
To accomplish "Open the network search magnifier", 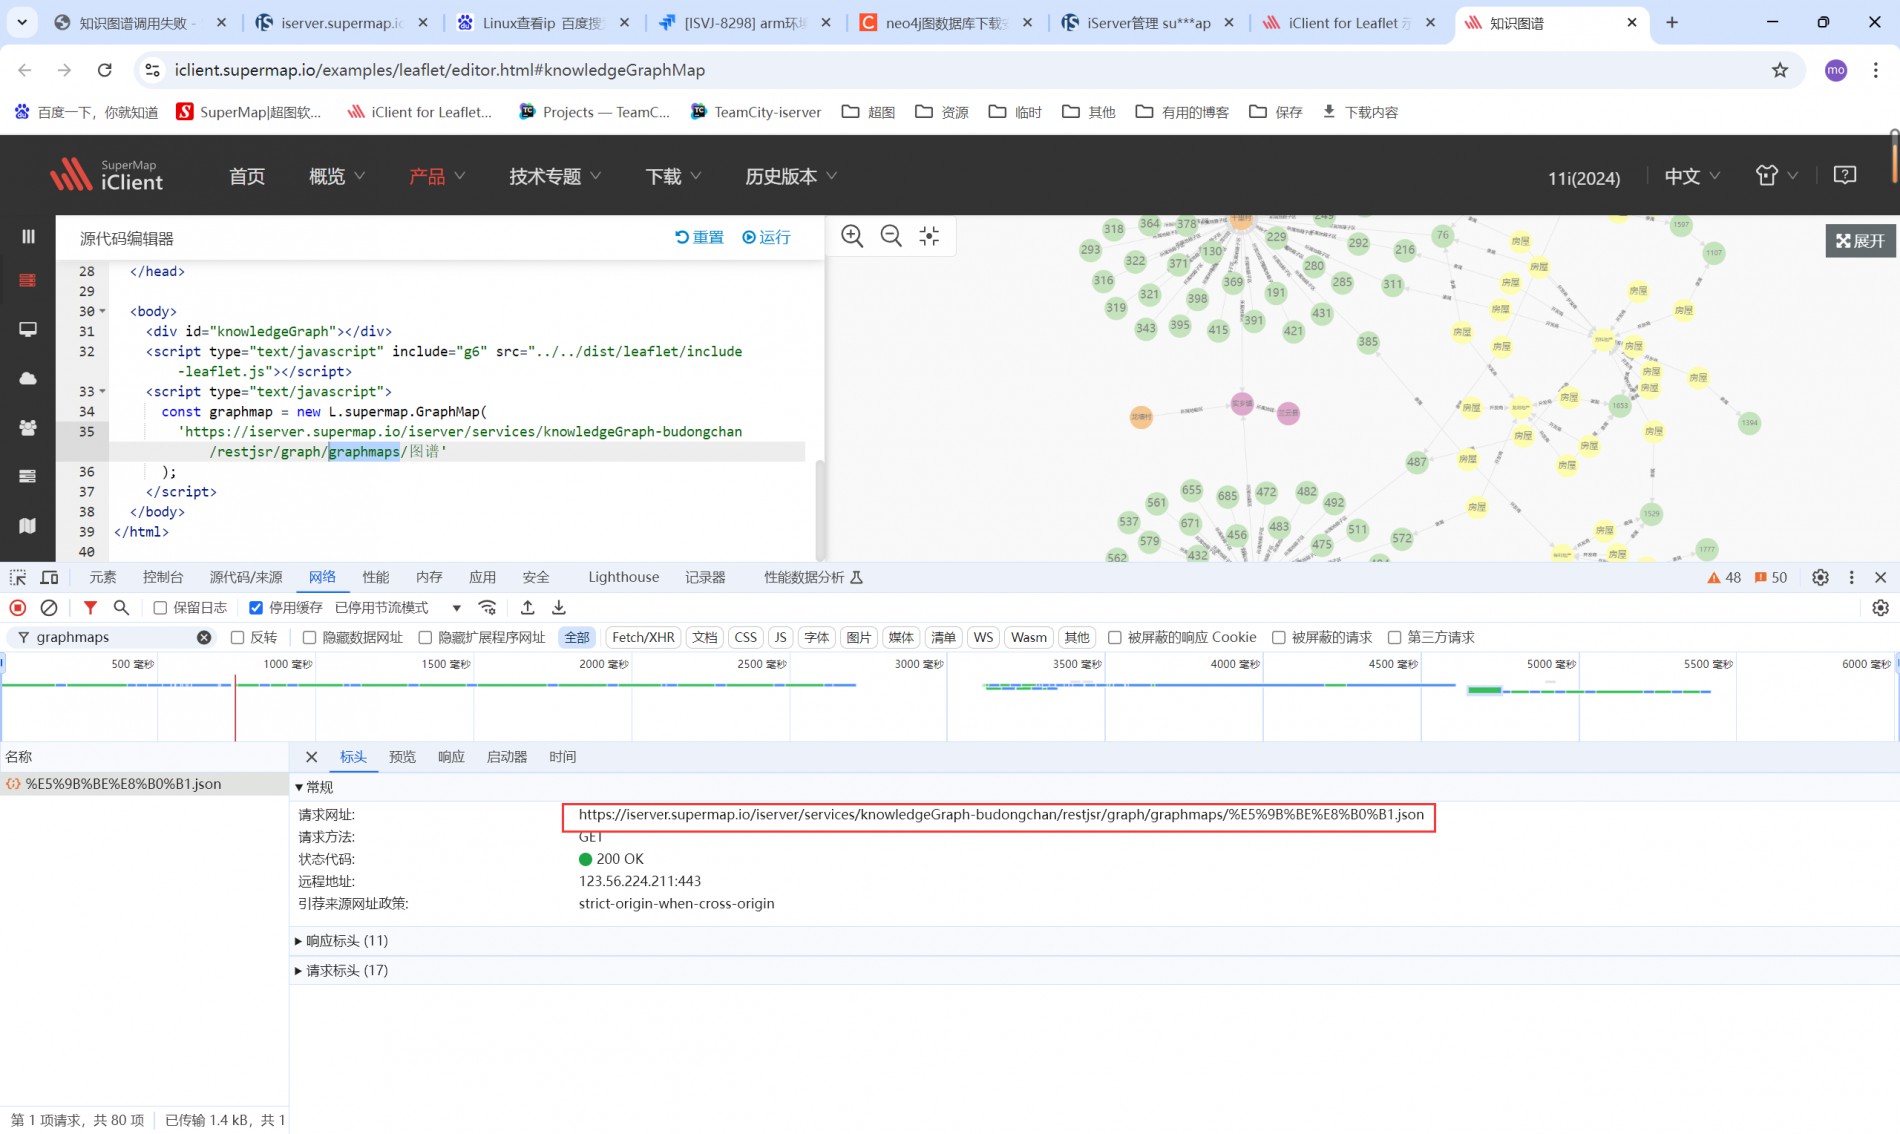I will coord(121,607).
